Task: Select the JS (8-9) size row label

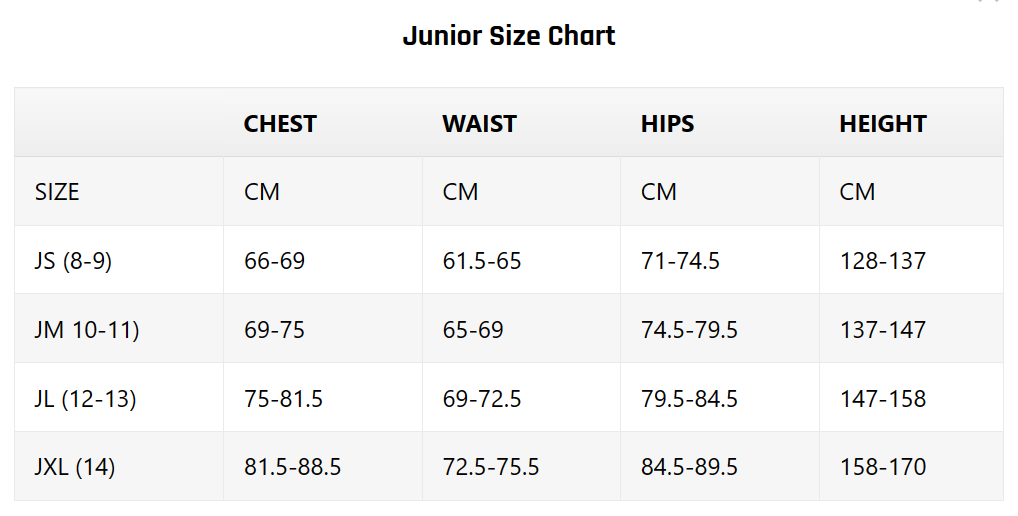Action: click(x=73, y=261)
